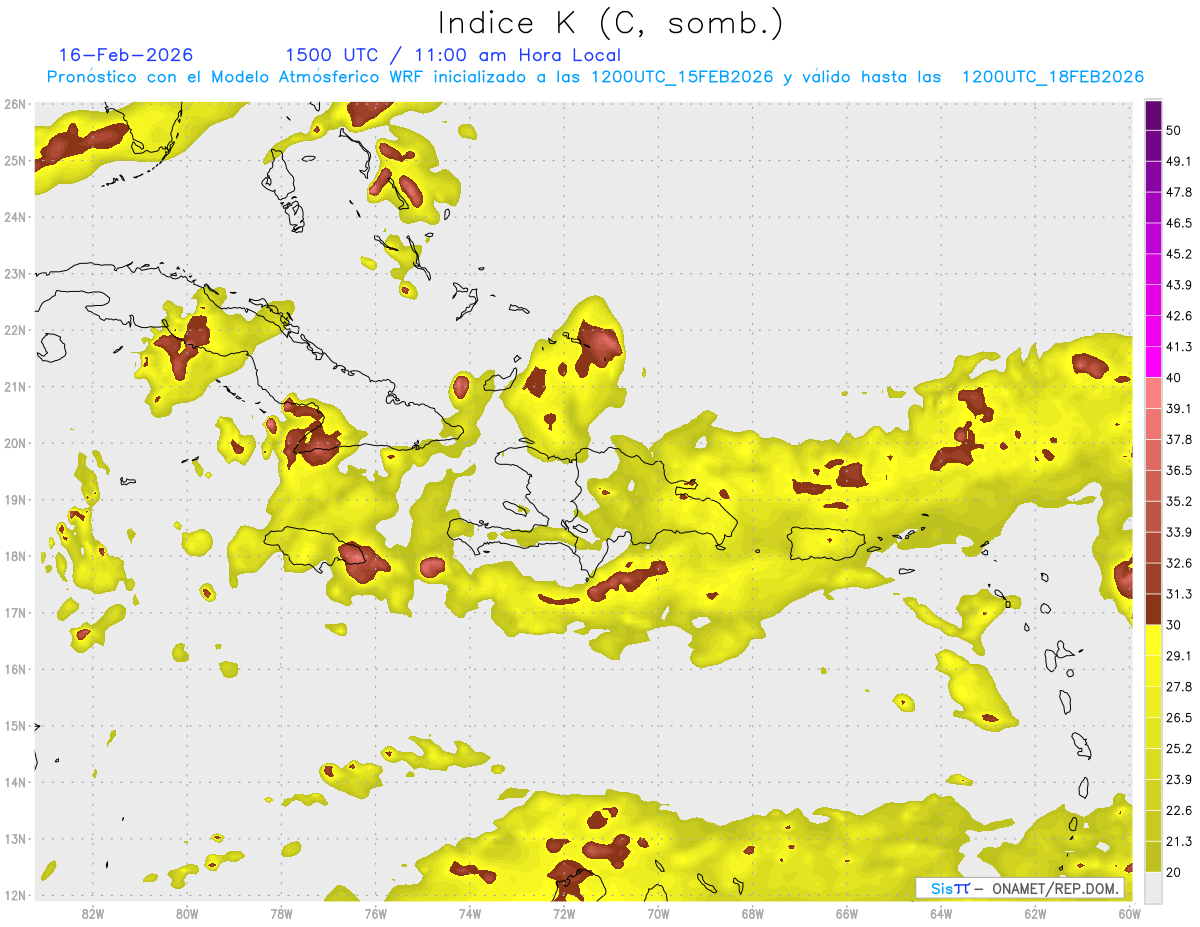The image size is (1200, 927).
Task: Select the 80W longitude label
Action: pyautogui.click(x=186, y=913)
